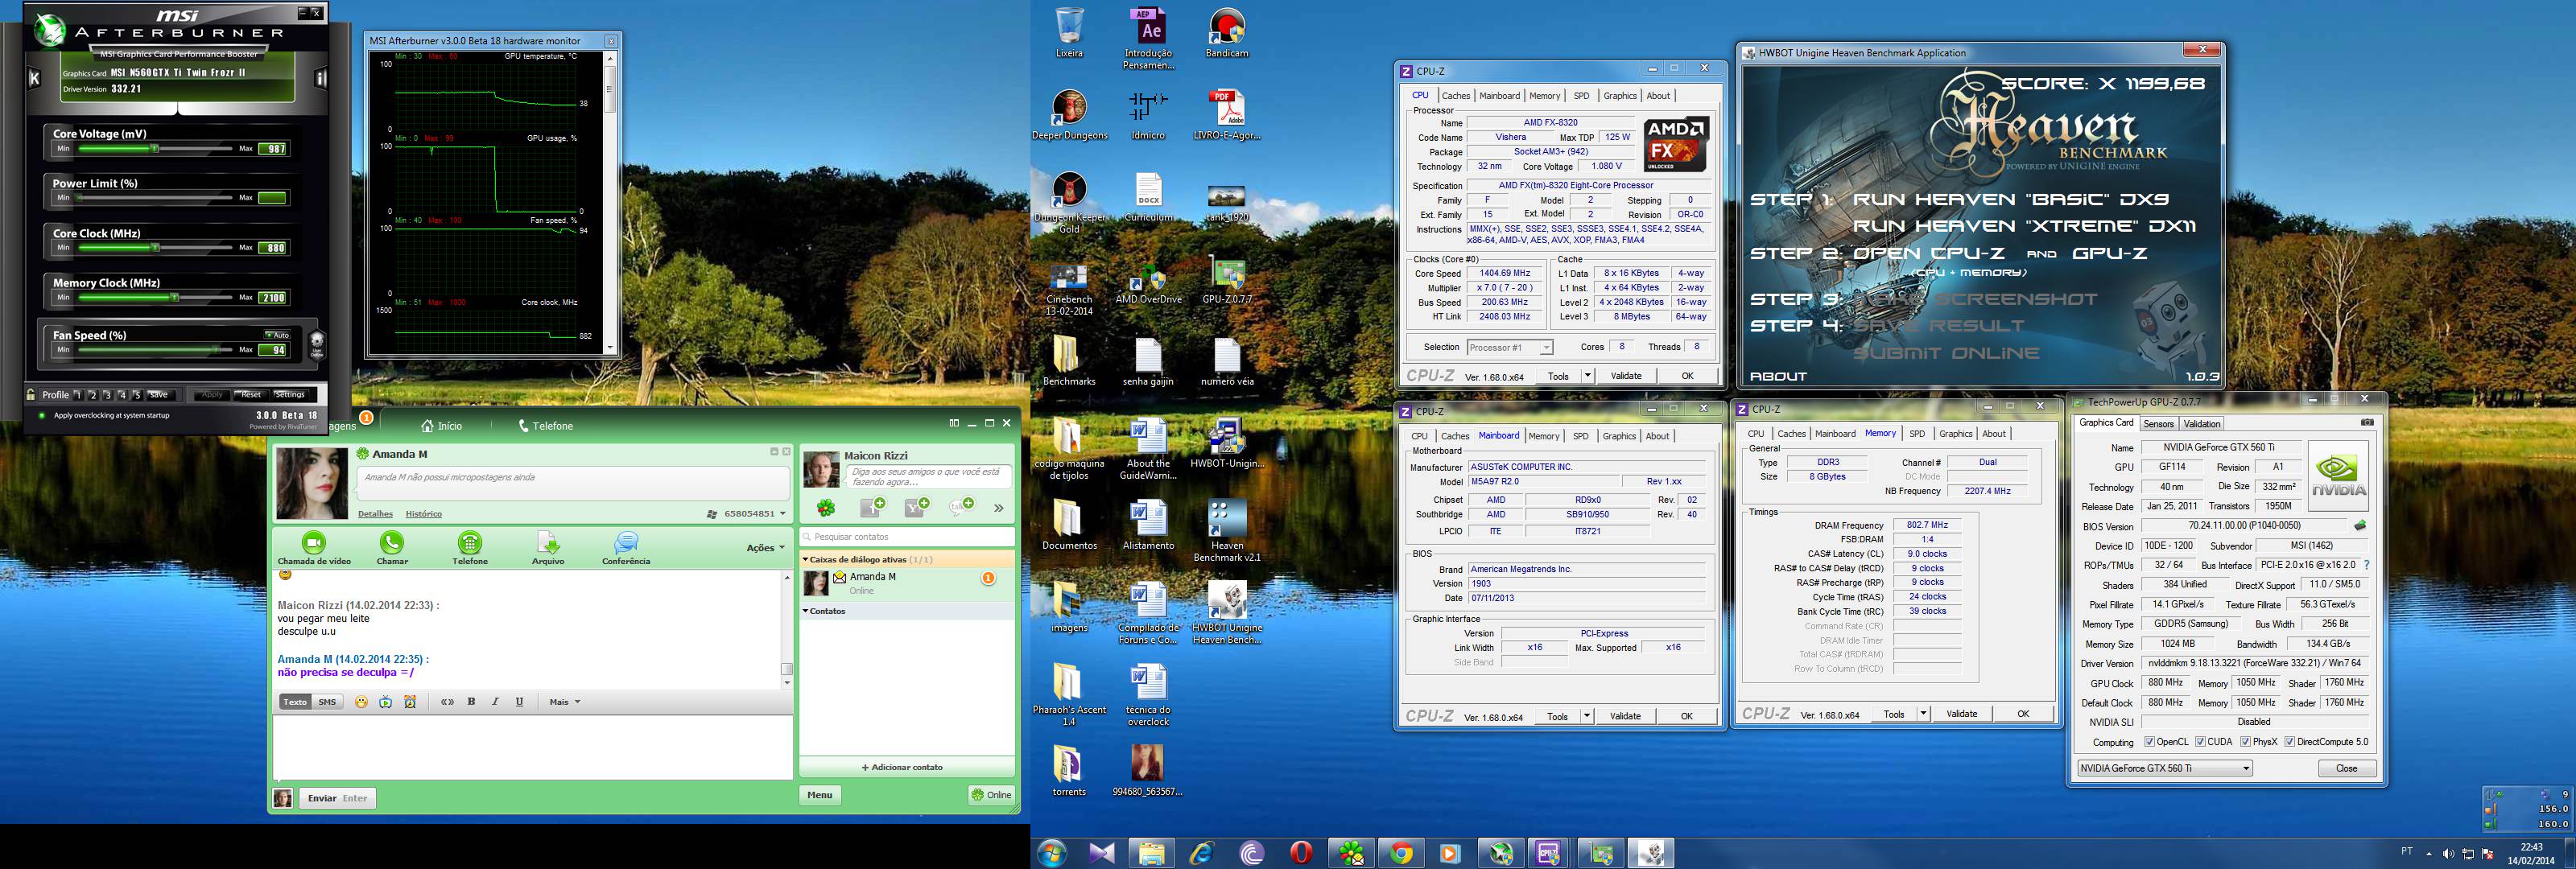Image resolution: width=2576 pixels, height=869 pixels.
Task: Toggle apply overclocking at system startup
Action: (x=41, y=415)
